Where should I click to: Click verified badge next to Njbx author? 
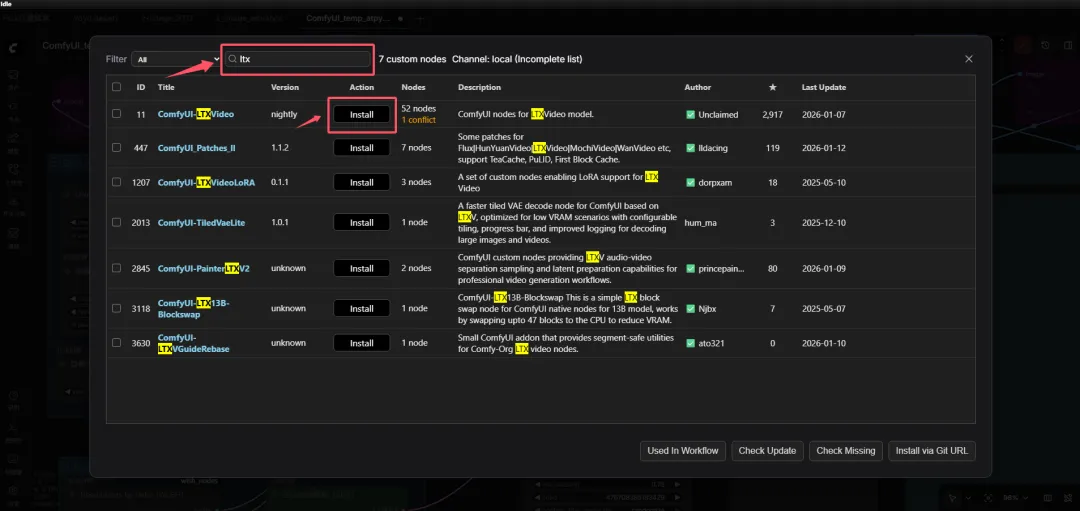[x=690, y=309]
